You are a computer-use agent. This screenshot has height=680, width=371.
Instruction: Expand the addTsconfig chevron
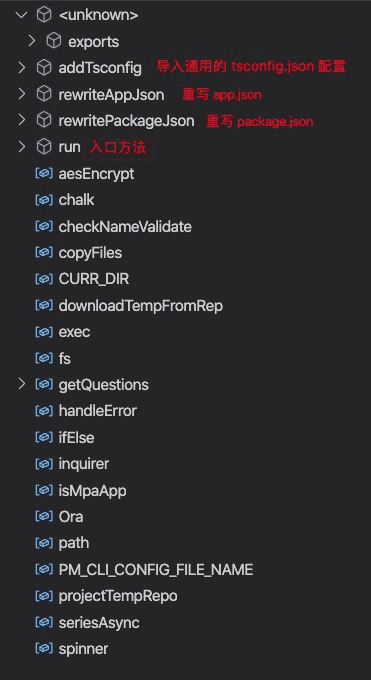22,68
